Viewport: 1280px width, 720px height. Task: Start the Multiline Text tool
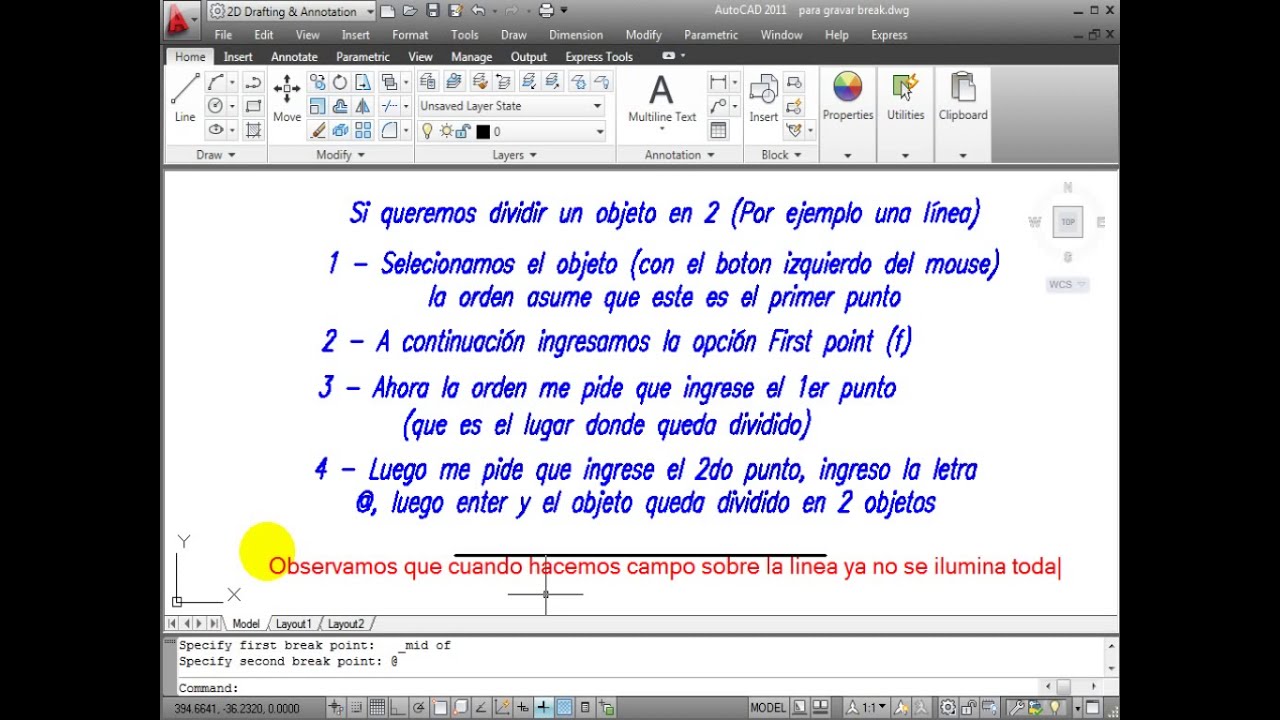coord(662,98)
